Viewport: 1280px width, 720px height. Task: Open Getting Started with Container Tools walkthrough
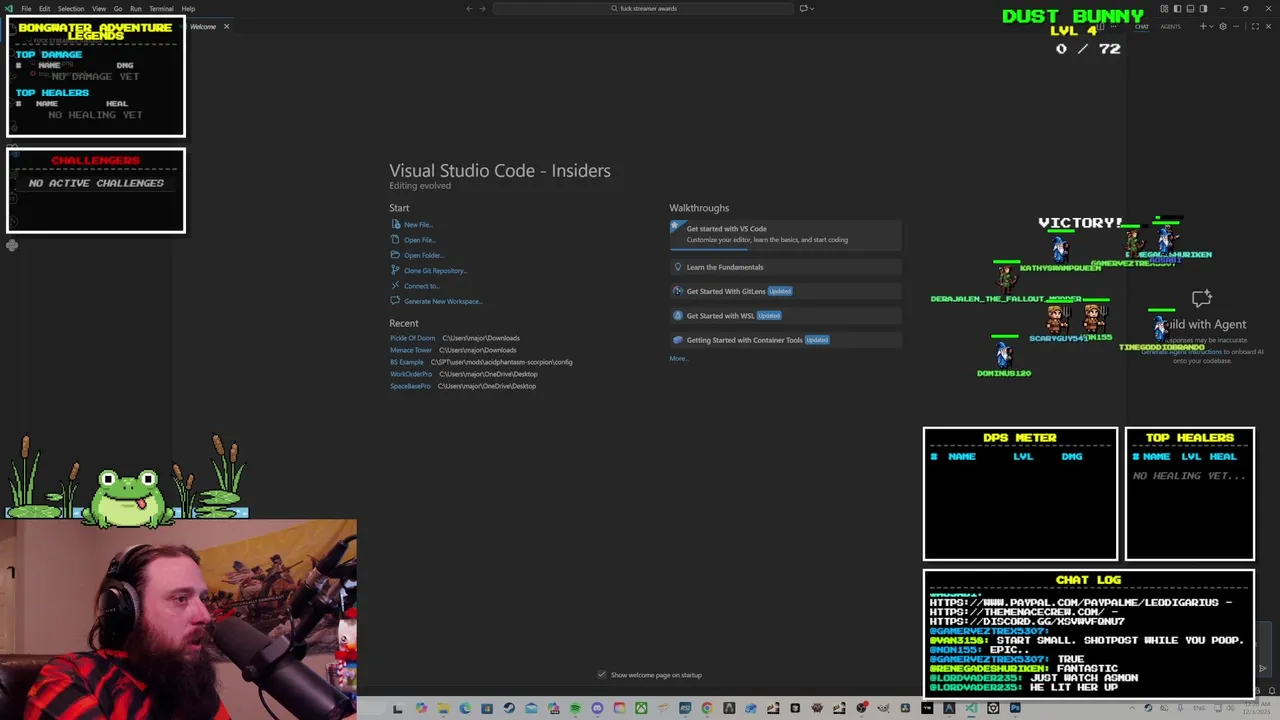tap(786, 340)
